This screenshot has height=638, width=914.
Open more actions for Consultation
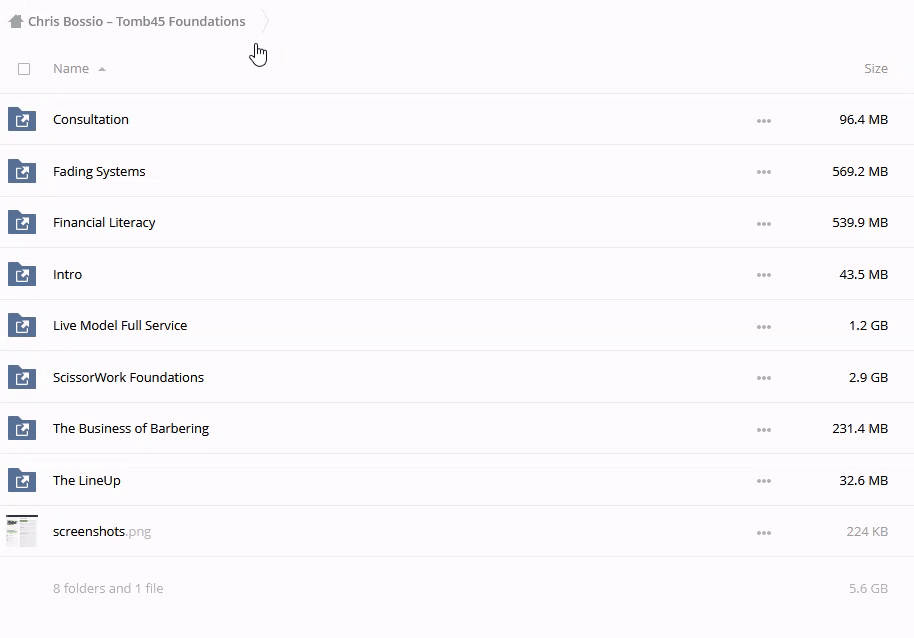coord(764,121)
